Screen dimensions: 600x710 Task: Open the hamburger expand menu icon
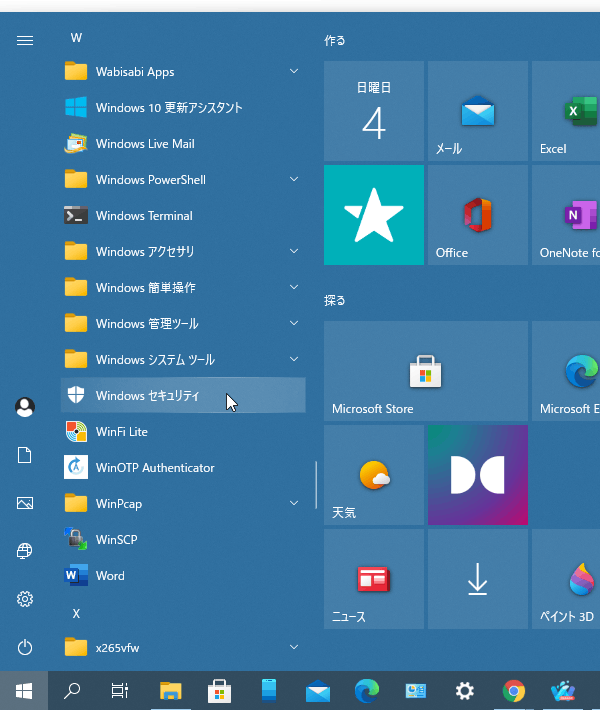point(25,41)
